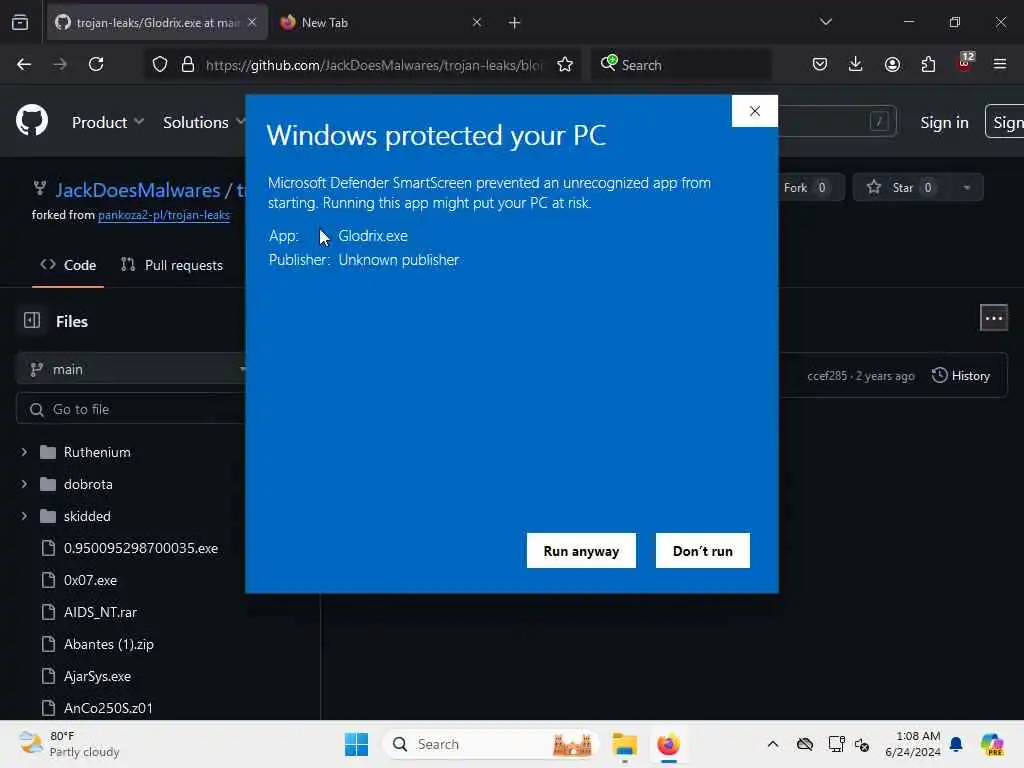Bookmark this page with star icon
Viewport: 1024px width, 768px height.
pyautogui.click(x=565, y=64)
